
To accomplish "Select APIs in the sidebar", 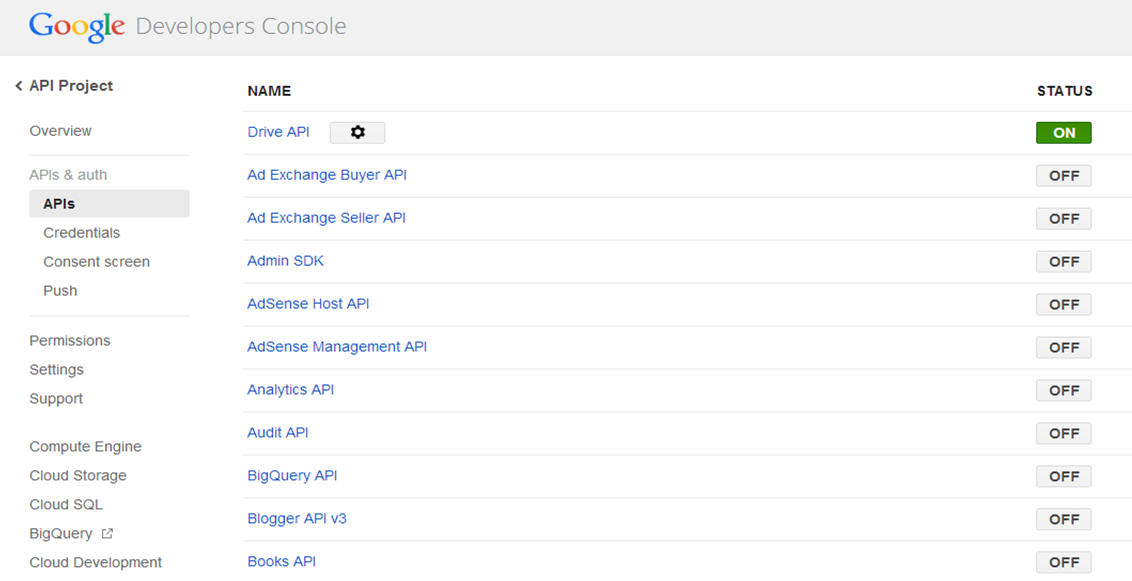I will coord(109,204).
